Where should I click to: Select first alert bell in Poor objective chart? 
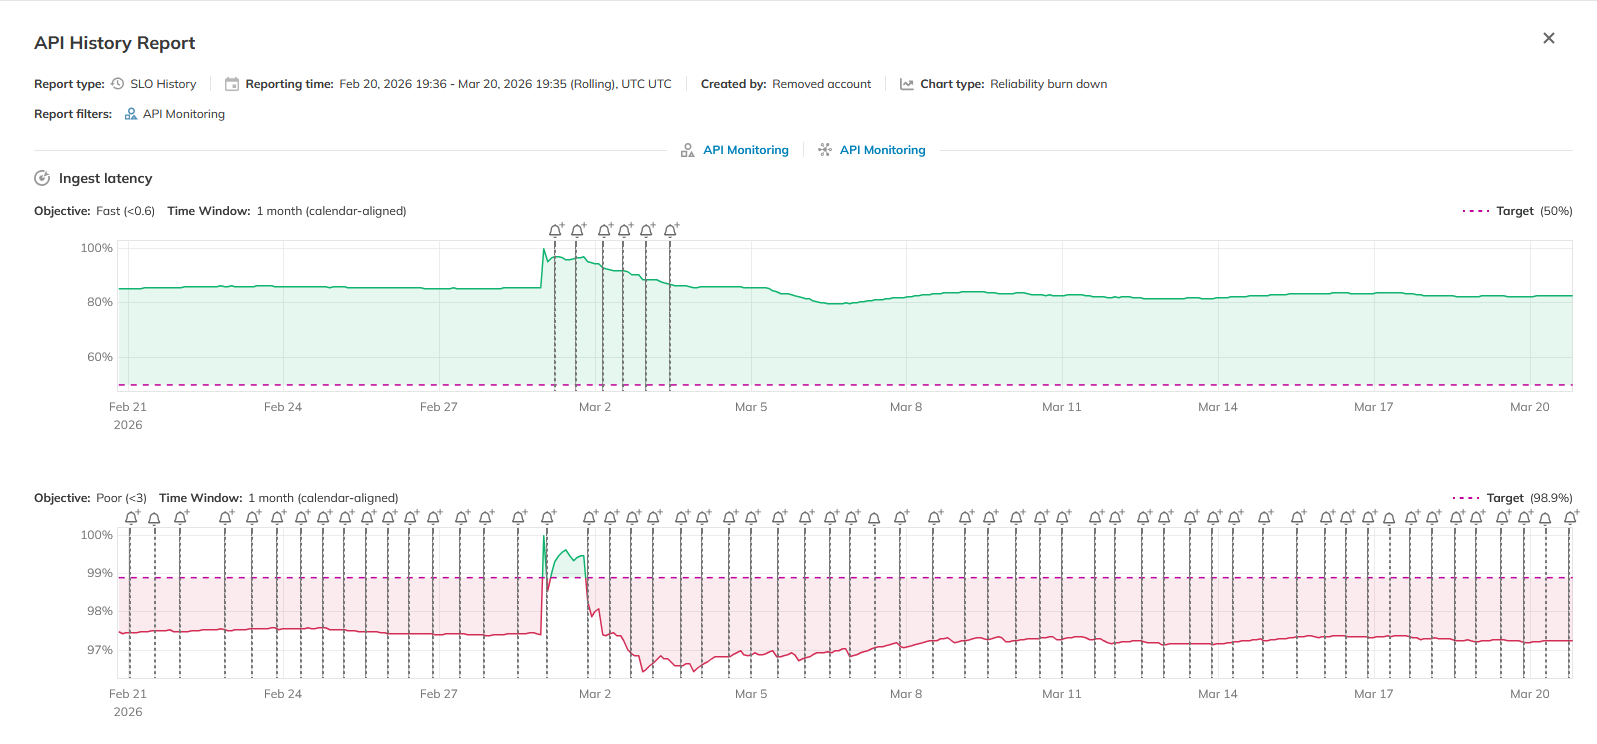click(x=131, y=517)
